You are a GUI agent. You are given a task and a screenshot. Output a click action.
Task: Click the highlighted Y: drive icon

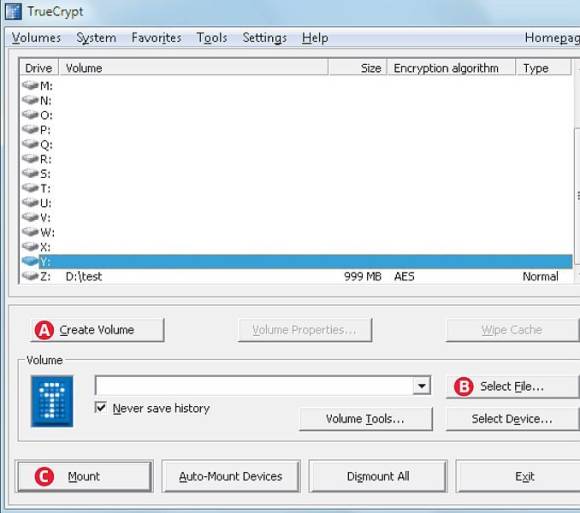click(x=30, y=261)
